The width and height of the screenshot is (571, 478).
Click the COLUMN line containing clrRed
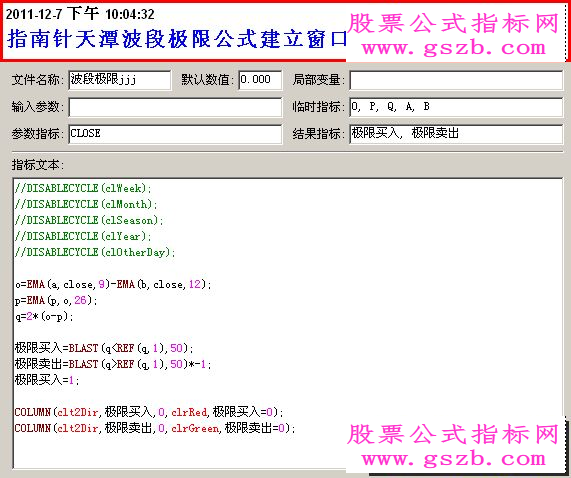[149, 412]
